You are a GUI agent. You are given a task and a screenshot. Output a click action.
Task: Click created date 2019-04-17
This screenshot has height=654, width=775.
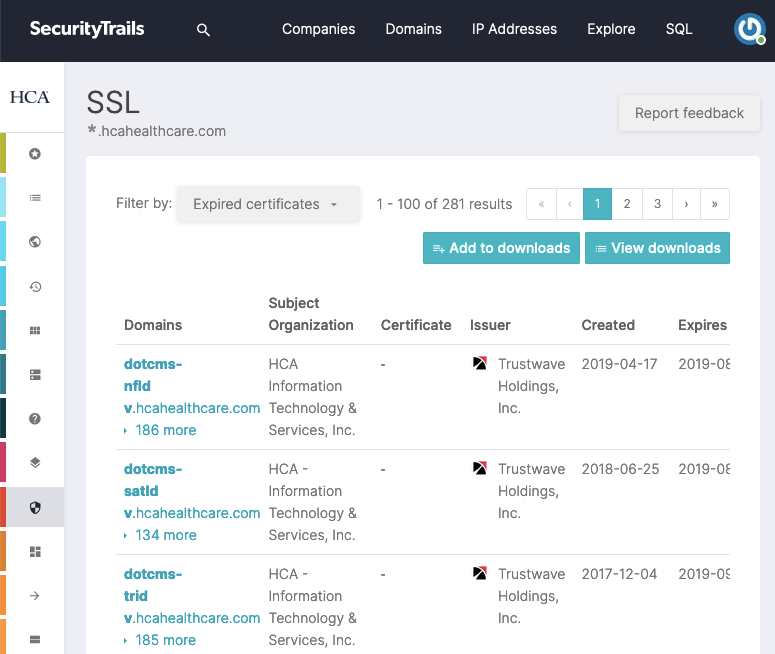click(619, 364)
